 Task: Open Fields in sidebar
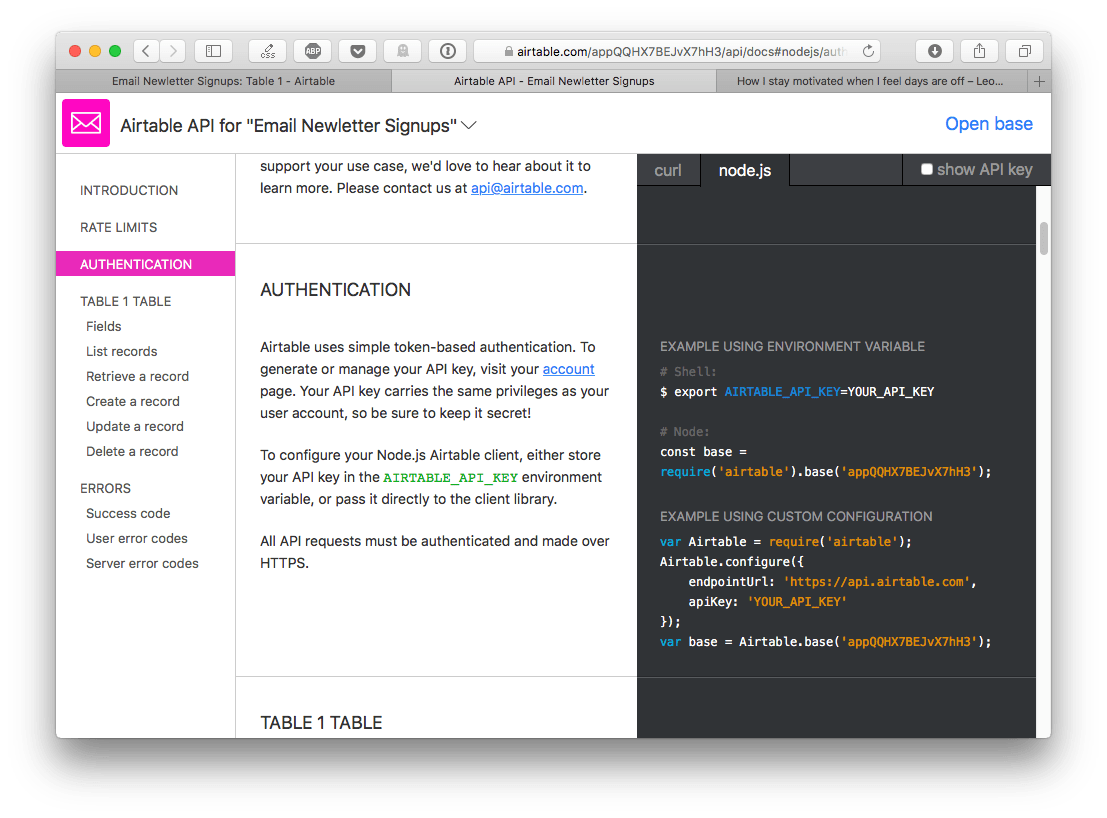[x=104, y=326]
